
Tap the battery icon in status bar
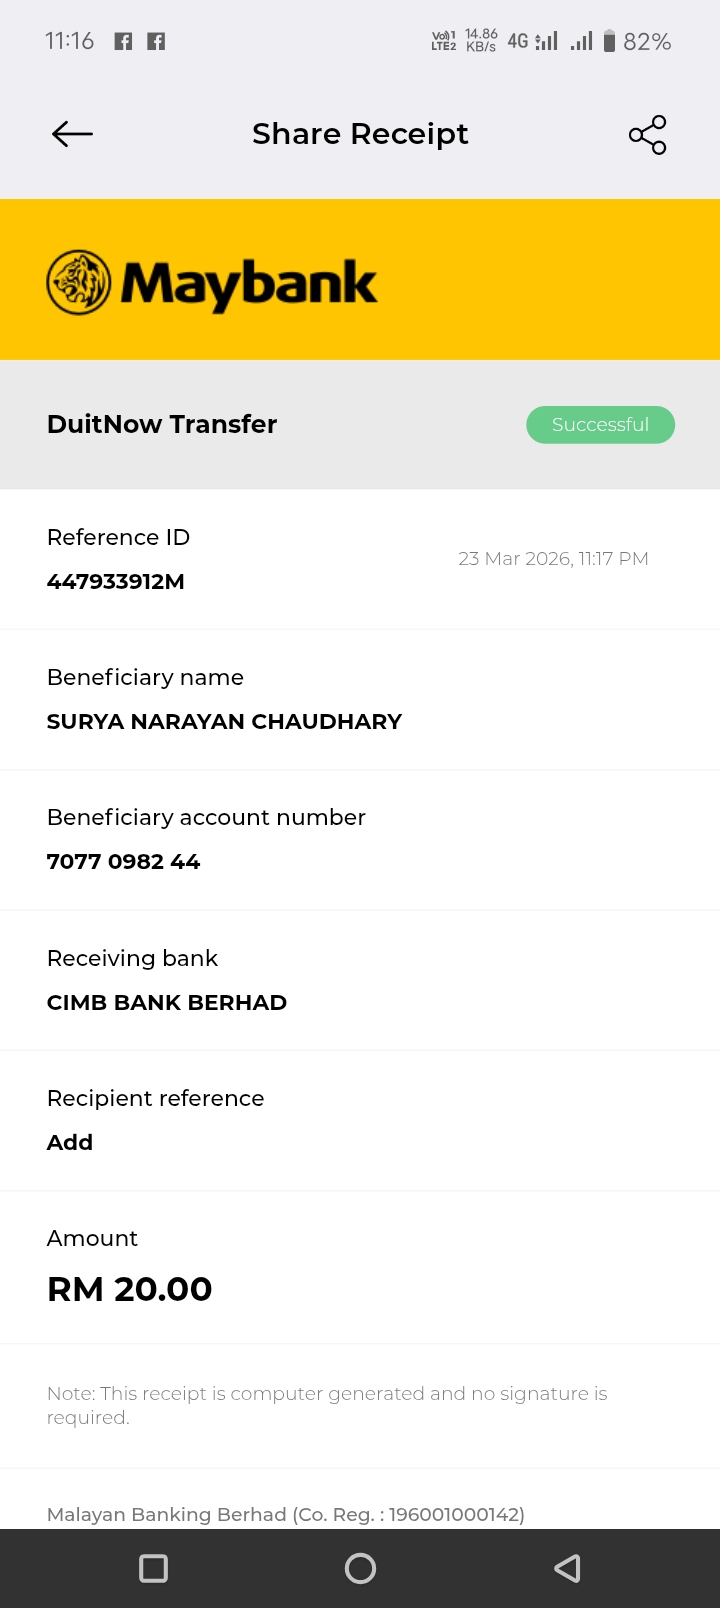point(609,41)
